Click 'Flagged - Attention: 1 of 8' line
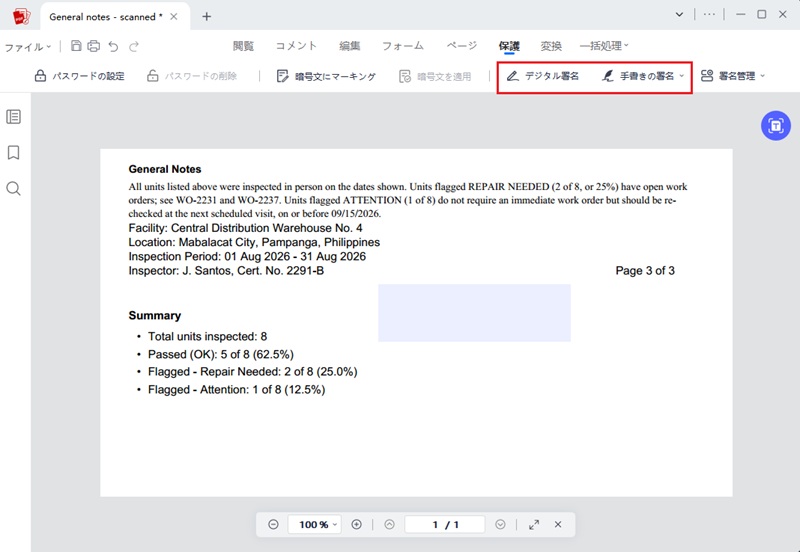Image resolution: width=800 pixels, height=552 pixels. tap(236, 389)
